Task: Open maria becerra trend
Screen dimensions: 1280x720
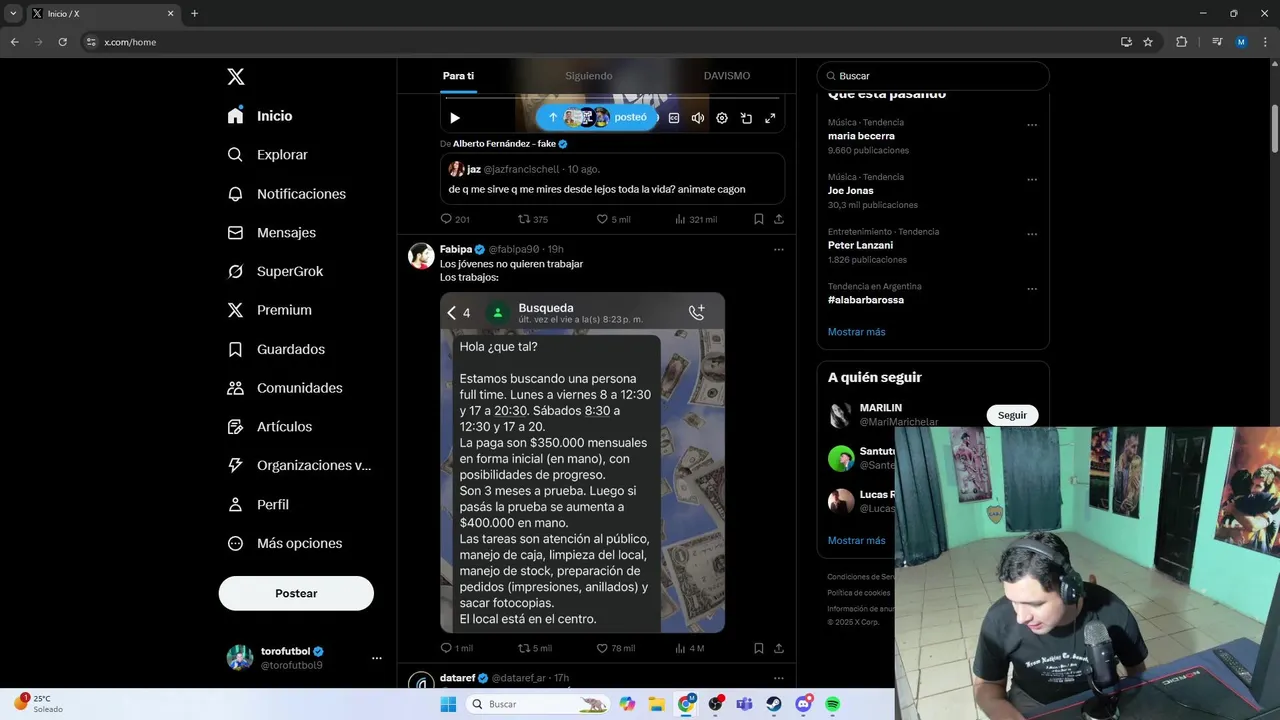Action: (861, 136)
